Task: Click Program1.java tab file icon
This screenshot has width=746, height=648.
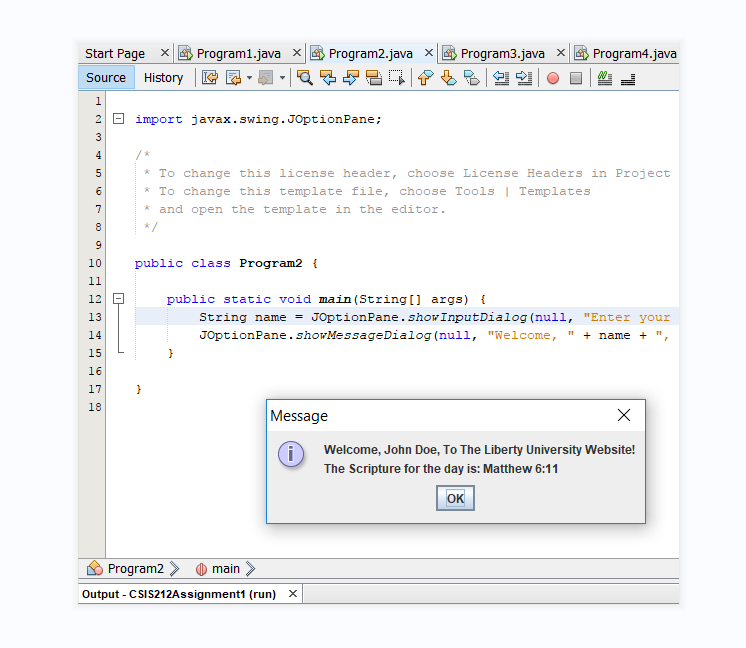Action: [x=185, y=53]
